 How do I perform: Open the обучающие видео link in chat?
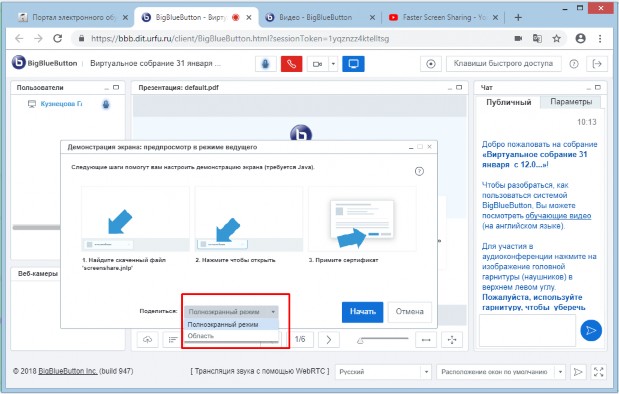[558, 216]
